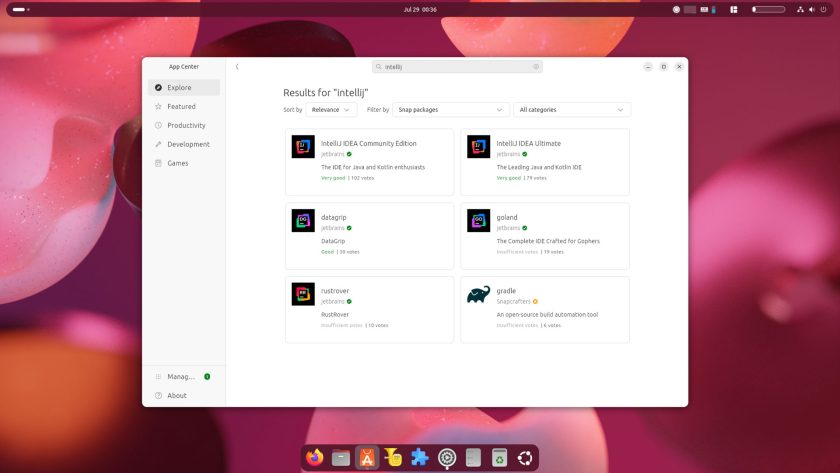Open the gear-with-play app in dock

pyautogui.click(x=447, y=457)
